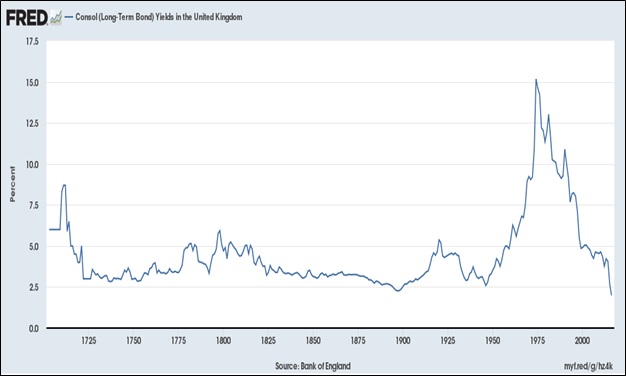626x376 pixels.
Task: Click the small chart icon beside FRED
Action: 56,18
